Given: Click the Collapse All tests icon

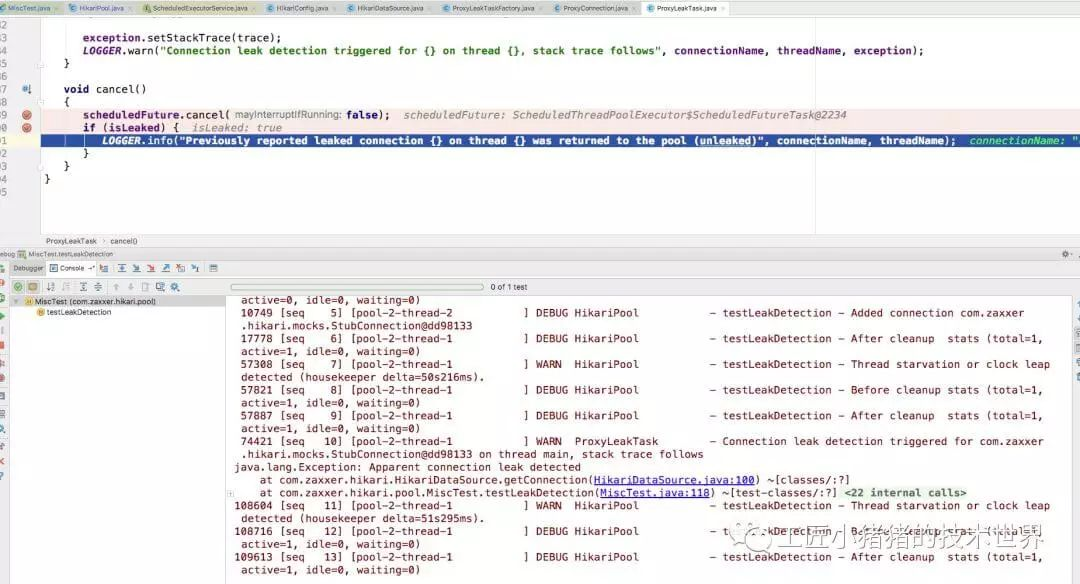Looking at the screenshot, I should [x=98, y=286].
